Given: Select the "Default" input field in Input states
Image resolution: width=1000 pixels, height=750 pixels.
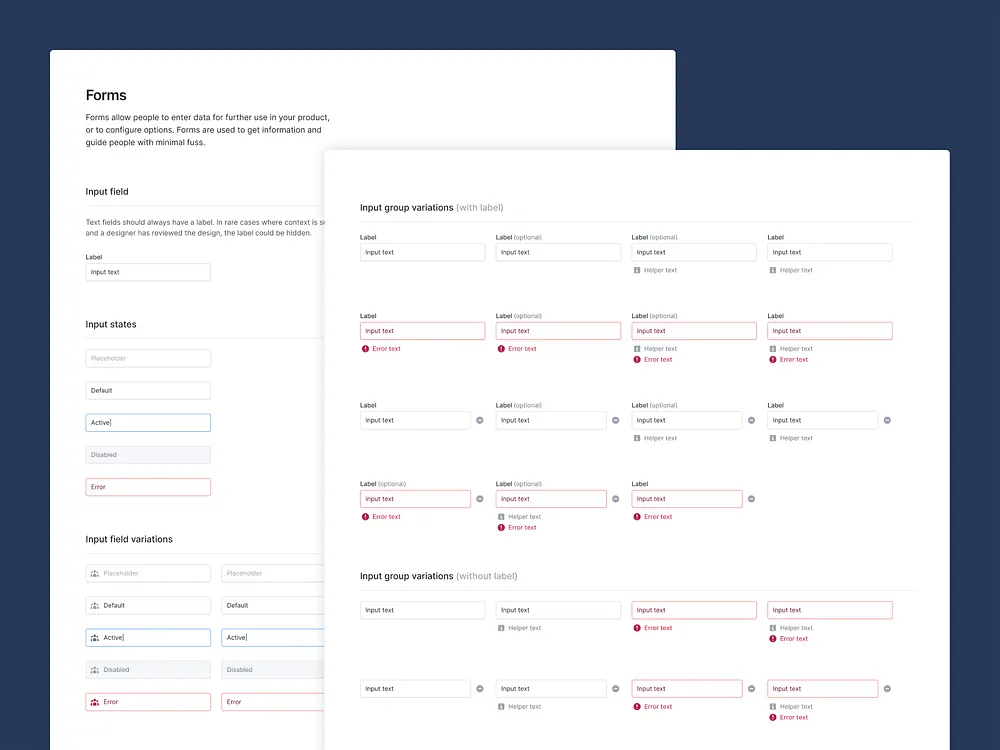Looking at the screenshot, I should coord(148,390).
